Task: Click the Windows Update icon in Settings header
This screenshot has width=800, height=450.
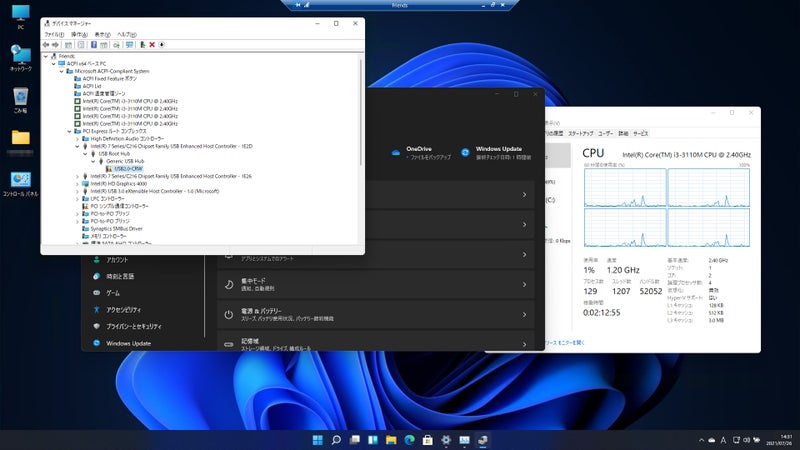Action: coord(465,152)
